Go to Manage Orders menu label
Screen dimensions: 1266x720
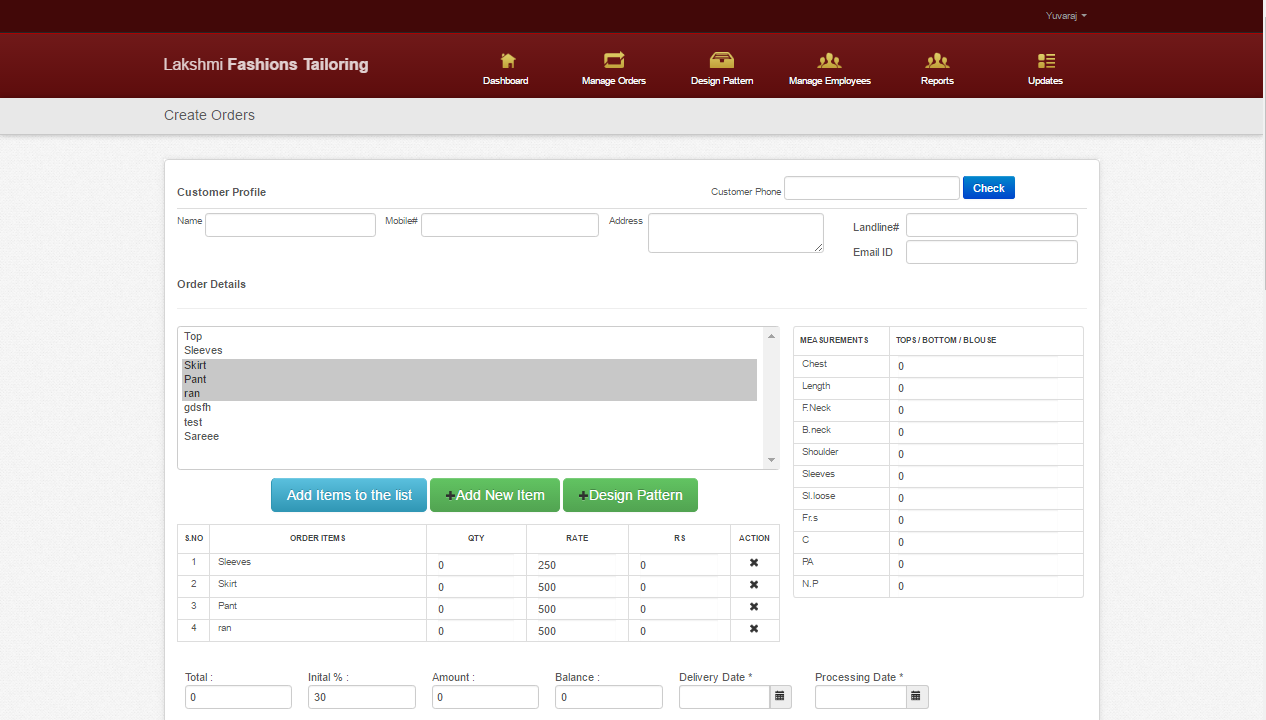614,81
